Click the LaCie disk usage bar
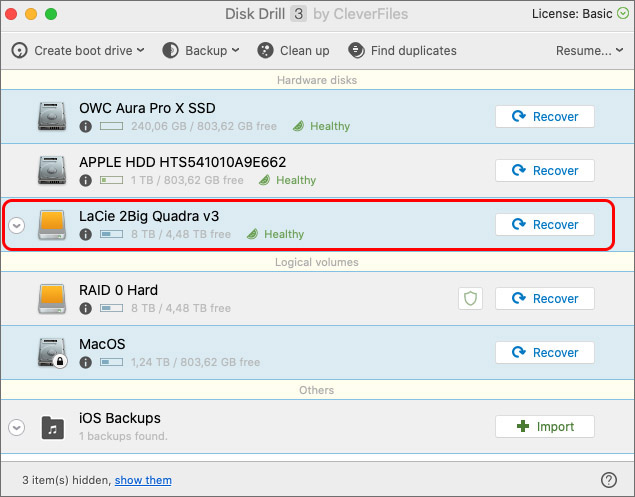The image size is (635, 497). 111,234
